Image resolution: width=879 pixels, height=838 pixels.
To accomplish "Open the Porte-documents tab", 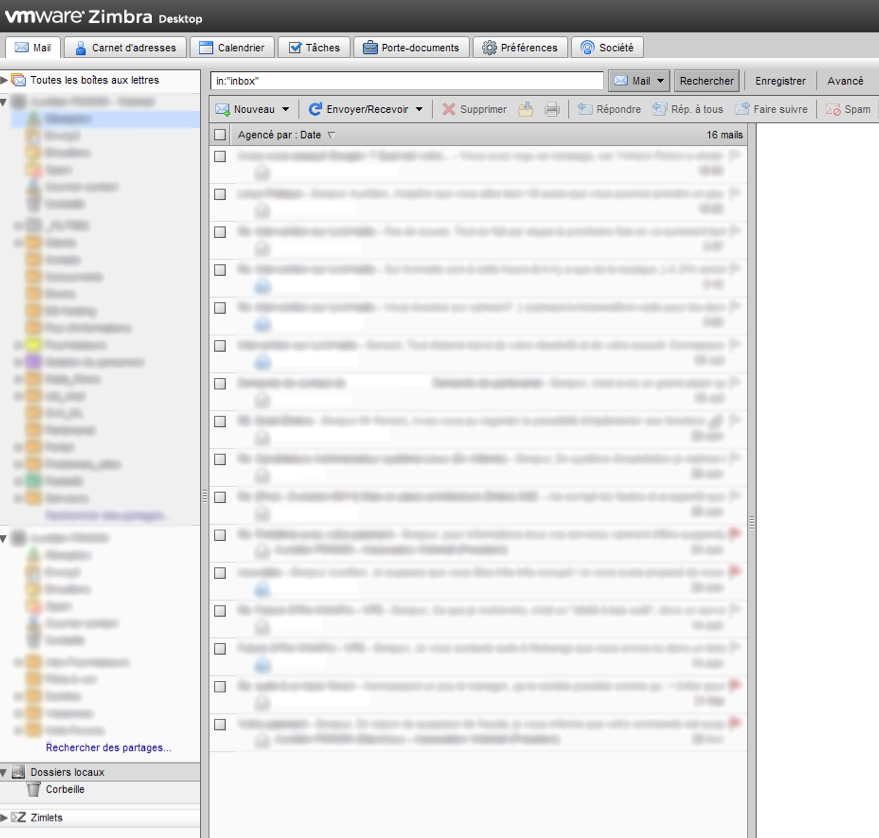I will [x=411, y=48].
